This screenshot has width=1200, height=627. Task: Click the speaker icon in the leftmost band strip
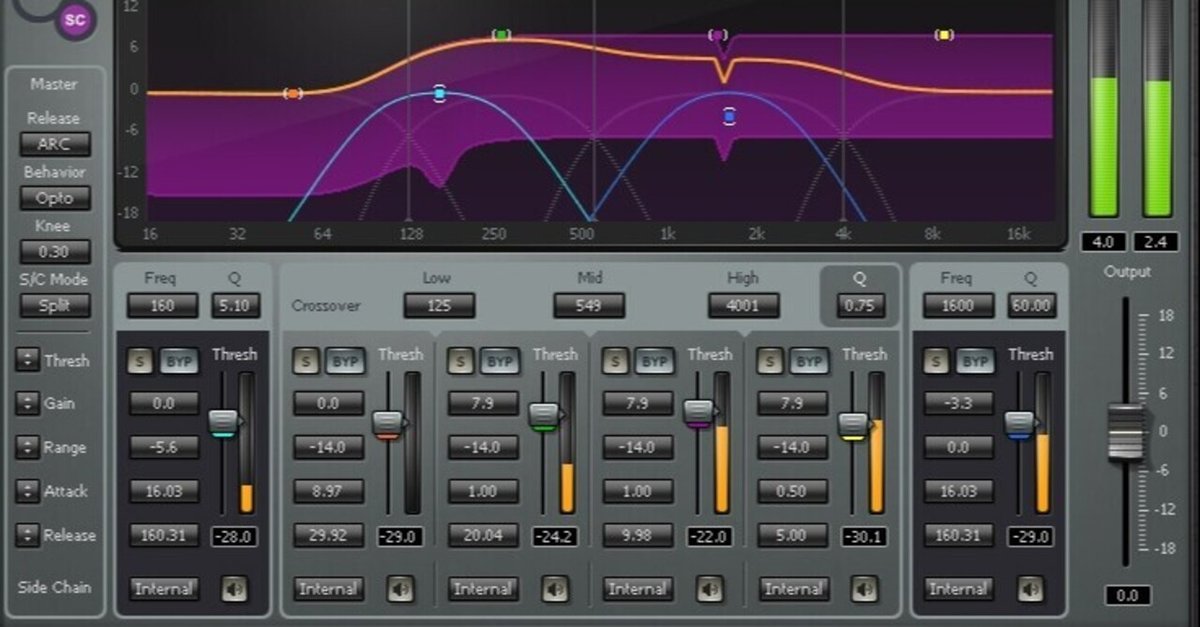[237, 589]
